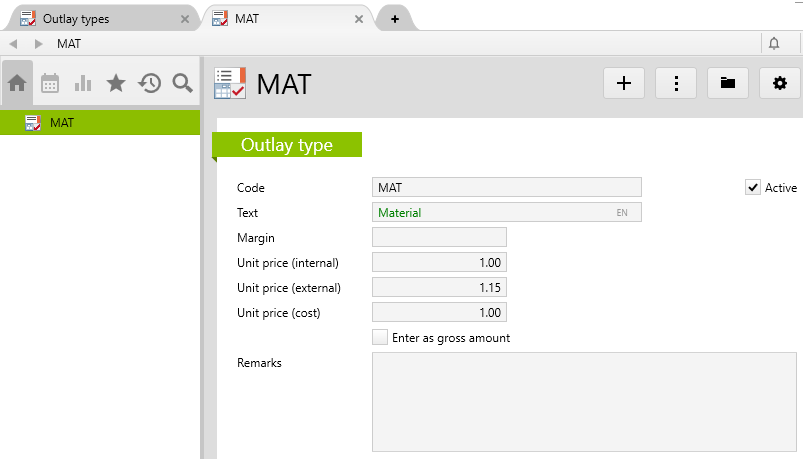The height and width of the screenshot is (459, 803).
Task: Click the notification bell icon
Action: tap(773, 43)
